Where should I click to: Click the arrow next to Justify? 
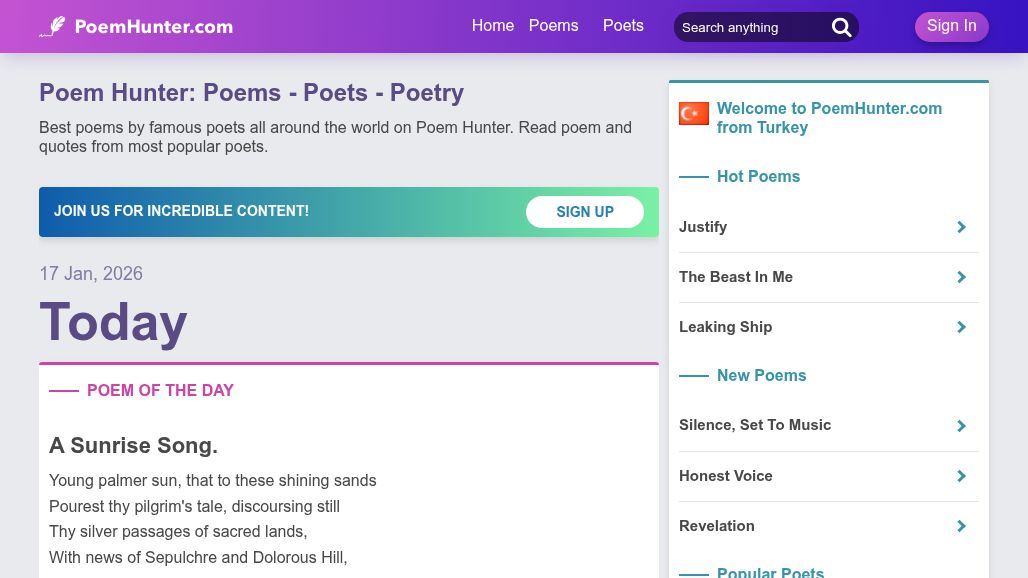[961, 227]
